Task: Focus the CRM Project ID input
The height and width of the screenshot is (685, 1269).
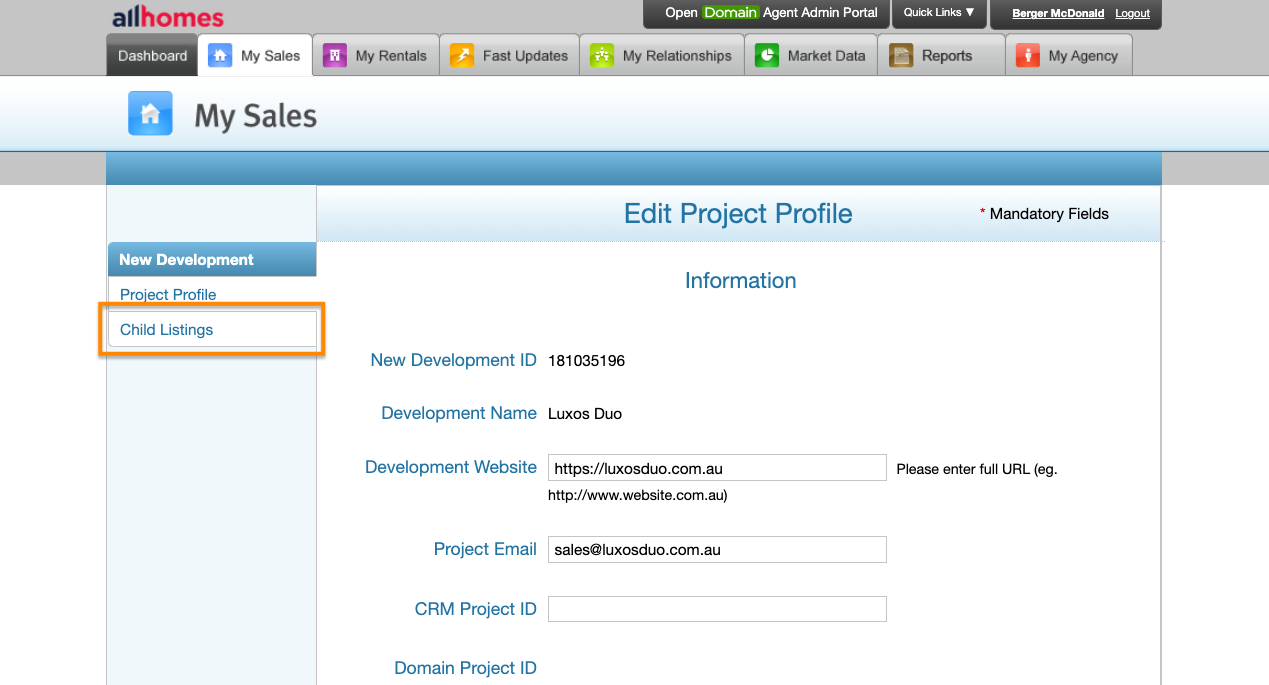Action: [716, 609]
